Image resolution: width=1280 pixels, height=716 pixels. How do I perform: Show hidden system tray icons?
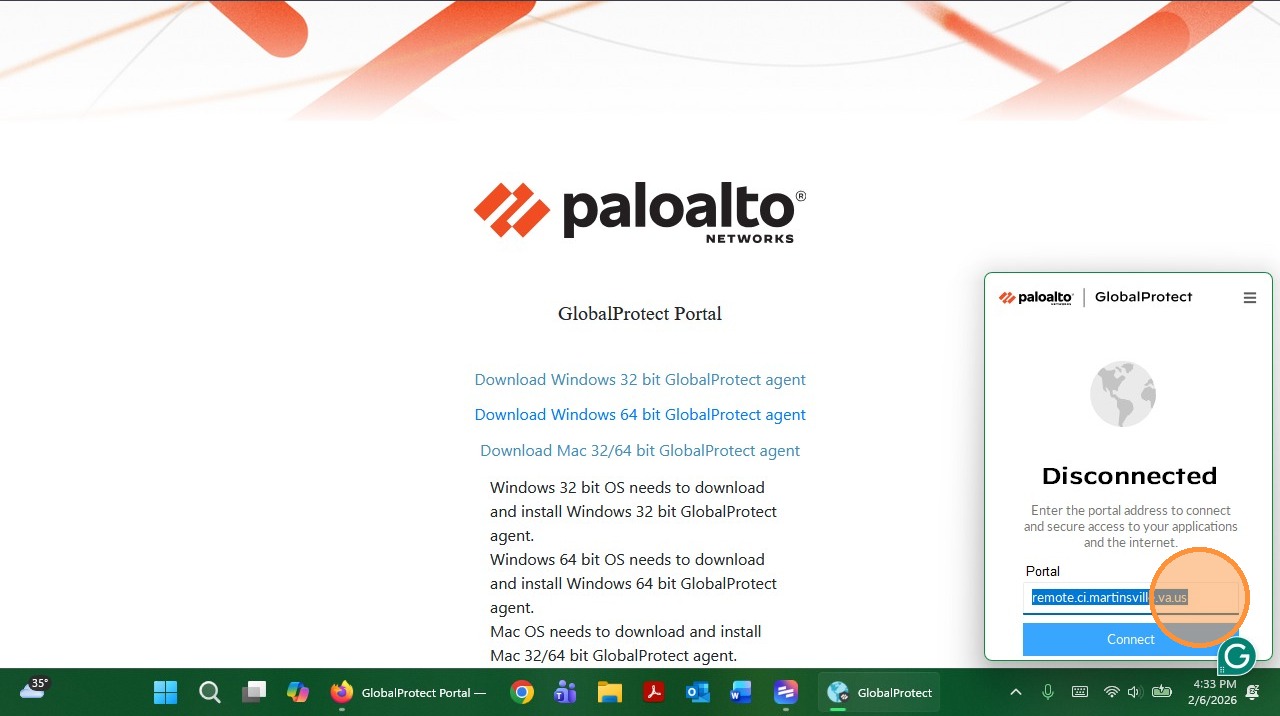pos(1016,692)
